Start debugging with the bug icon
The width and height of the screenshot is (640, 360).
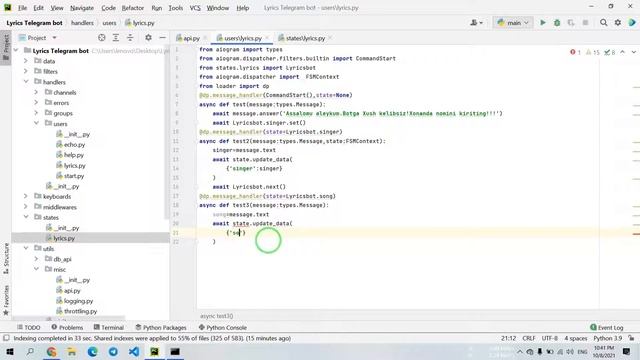pyautogui.click(x=557, y=23)
